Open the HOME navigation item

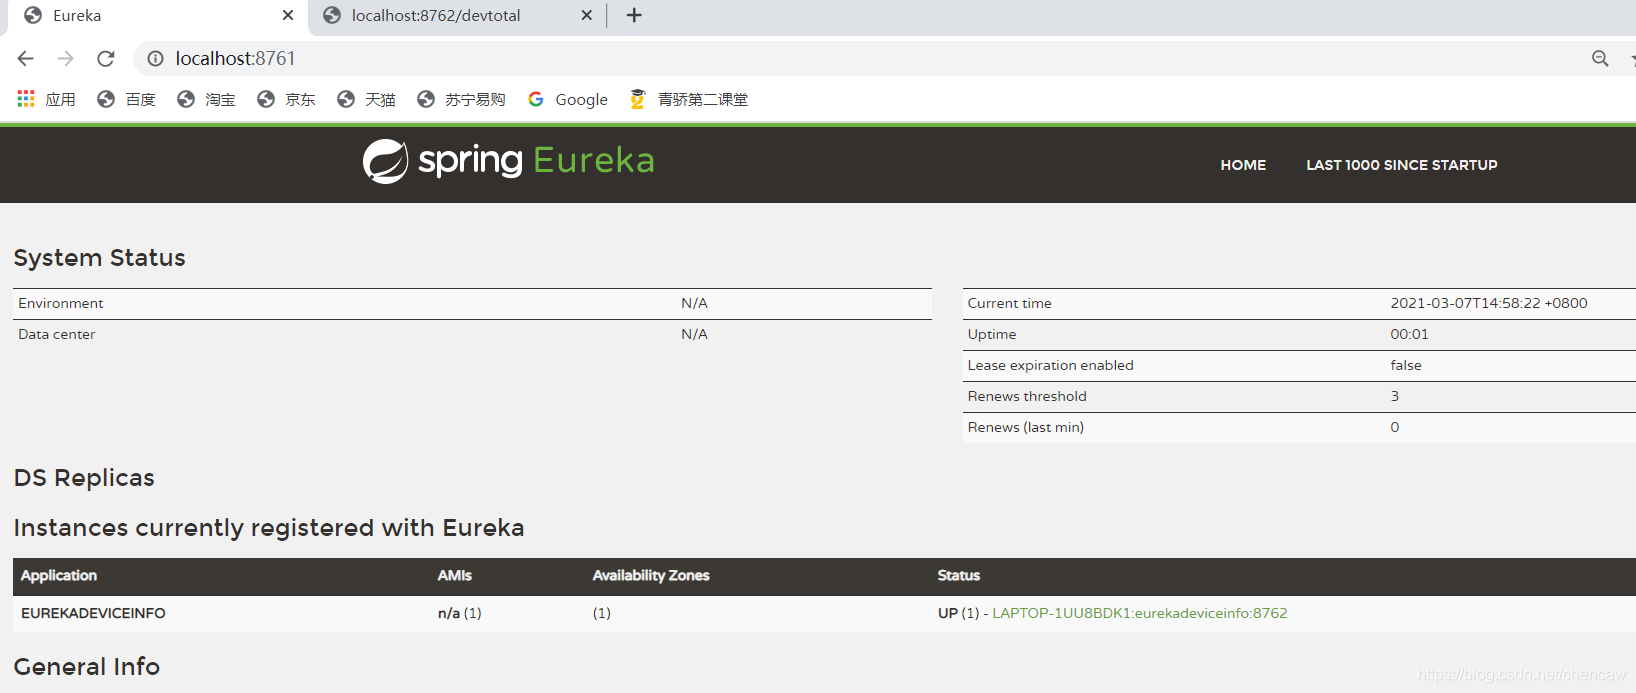(1243, 165)
